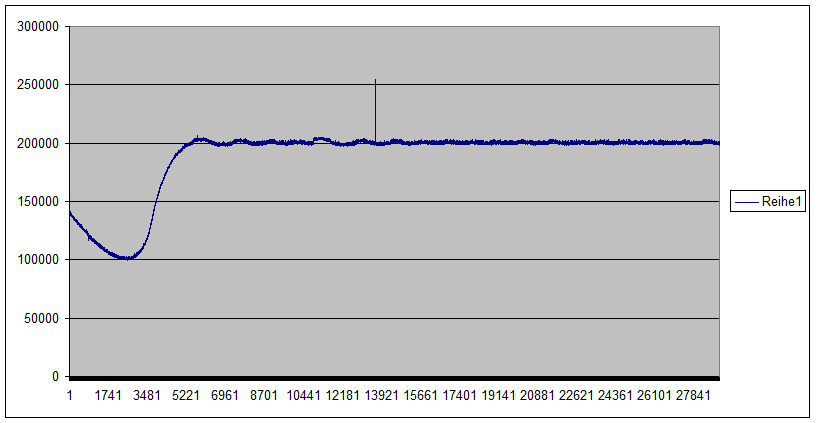Viewport: 816px width, 423px height.
Task: Select the 50000 y-axis label
Action: pos(42,318)
